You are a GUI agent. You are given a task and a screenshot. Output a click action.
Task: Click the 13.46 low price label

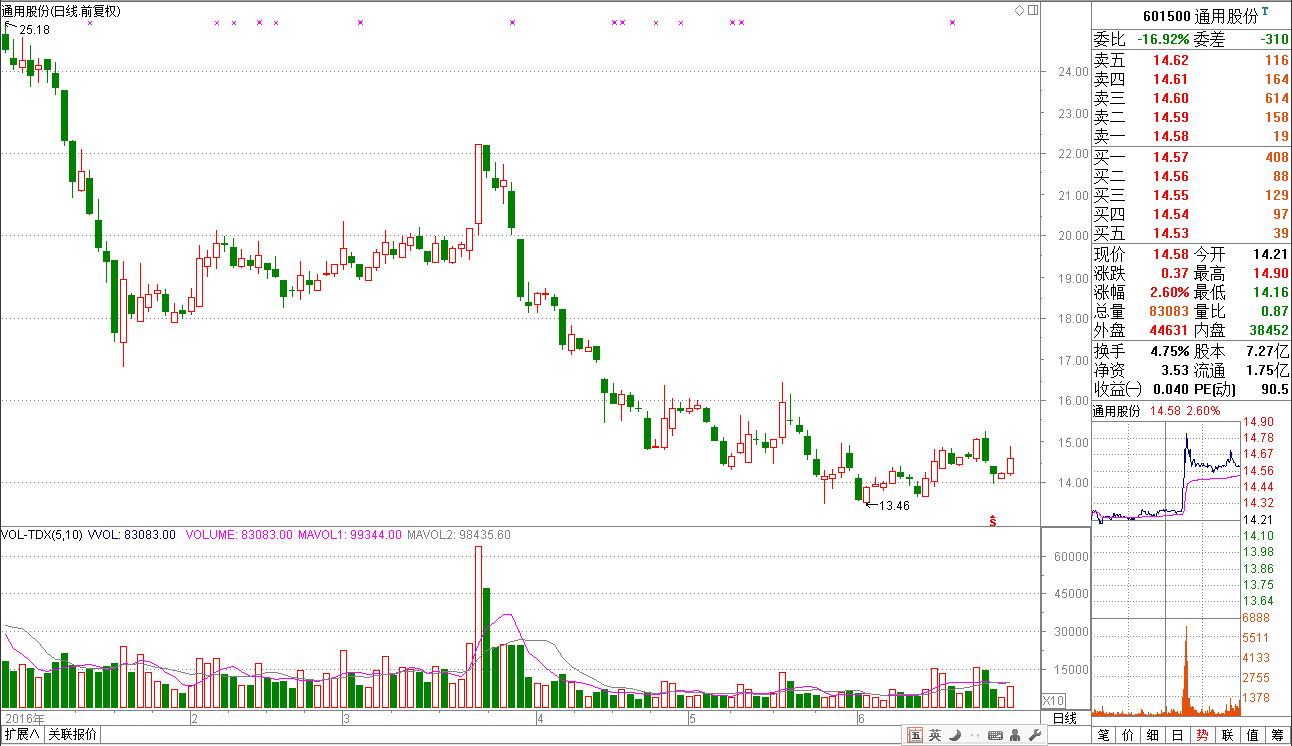point(894,506)
